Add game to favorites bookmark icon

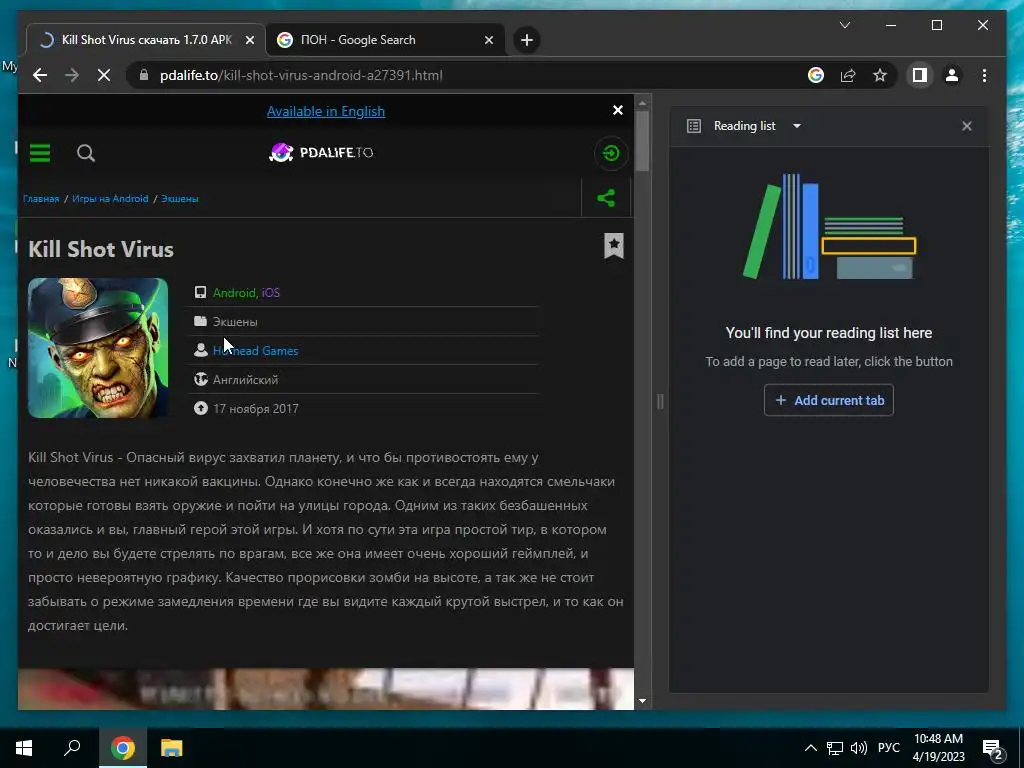click(614, 246)
